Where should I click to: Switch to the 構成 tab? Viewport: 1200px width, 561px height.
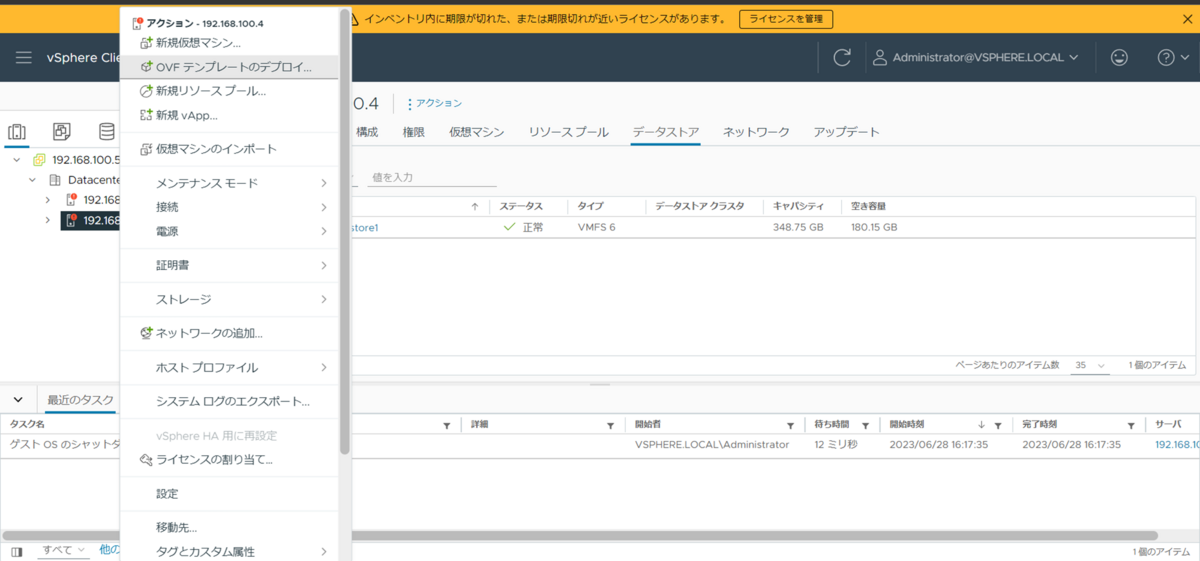367,132
